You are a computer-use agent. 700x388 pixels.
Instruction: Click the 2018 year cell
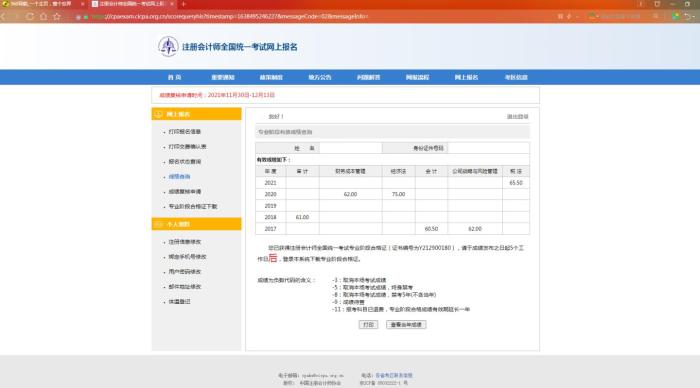click(x=271, y=217)
